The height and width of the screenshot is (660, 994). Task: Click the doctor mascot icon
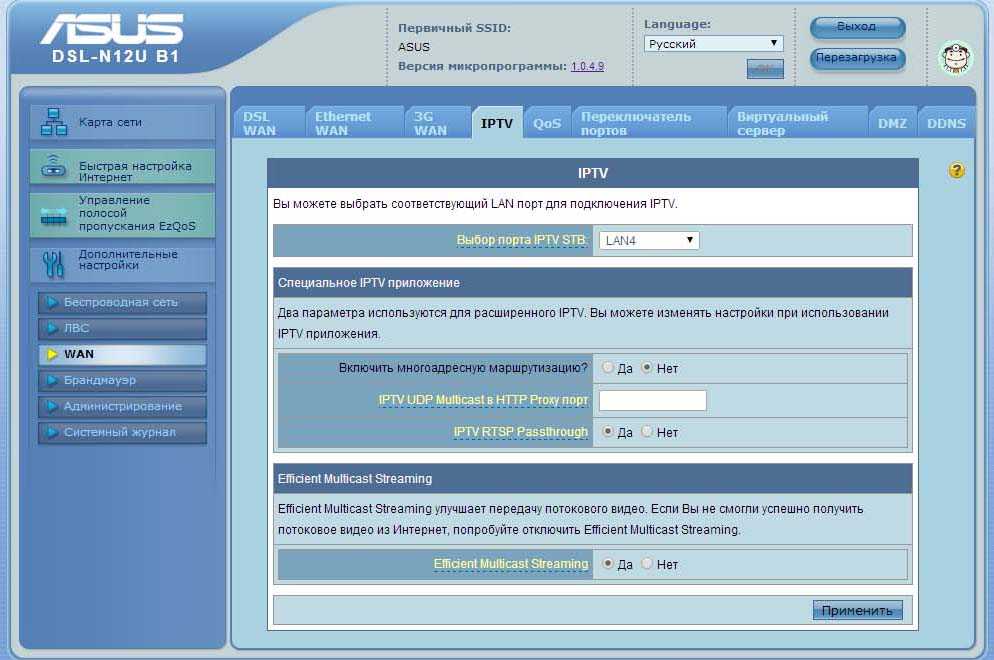pyautogui.click(x=954, y=58)
